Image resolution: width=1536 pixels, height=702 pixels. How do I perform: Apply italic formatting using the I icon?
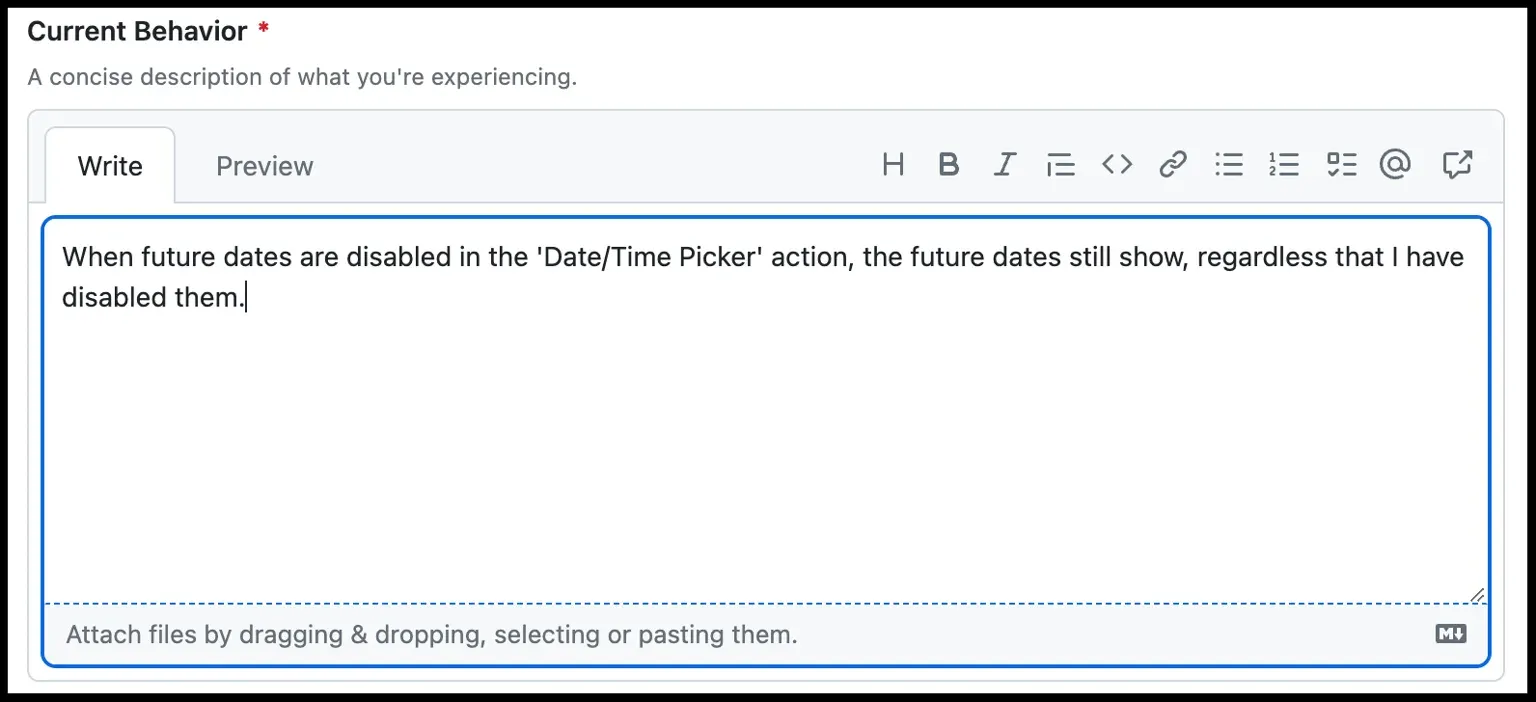click(1005, 164)
